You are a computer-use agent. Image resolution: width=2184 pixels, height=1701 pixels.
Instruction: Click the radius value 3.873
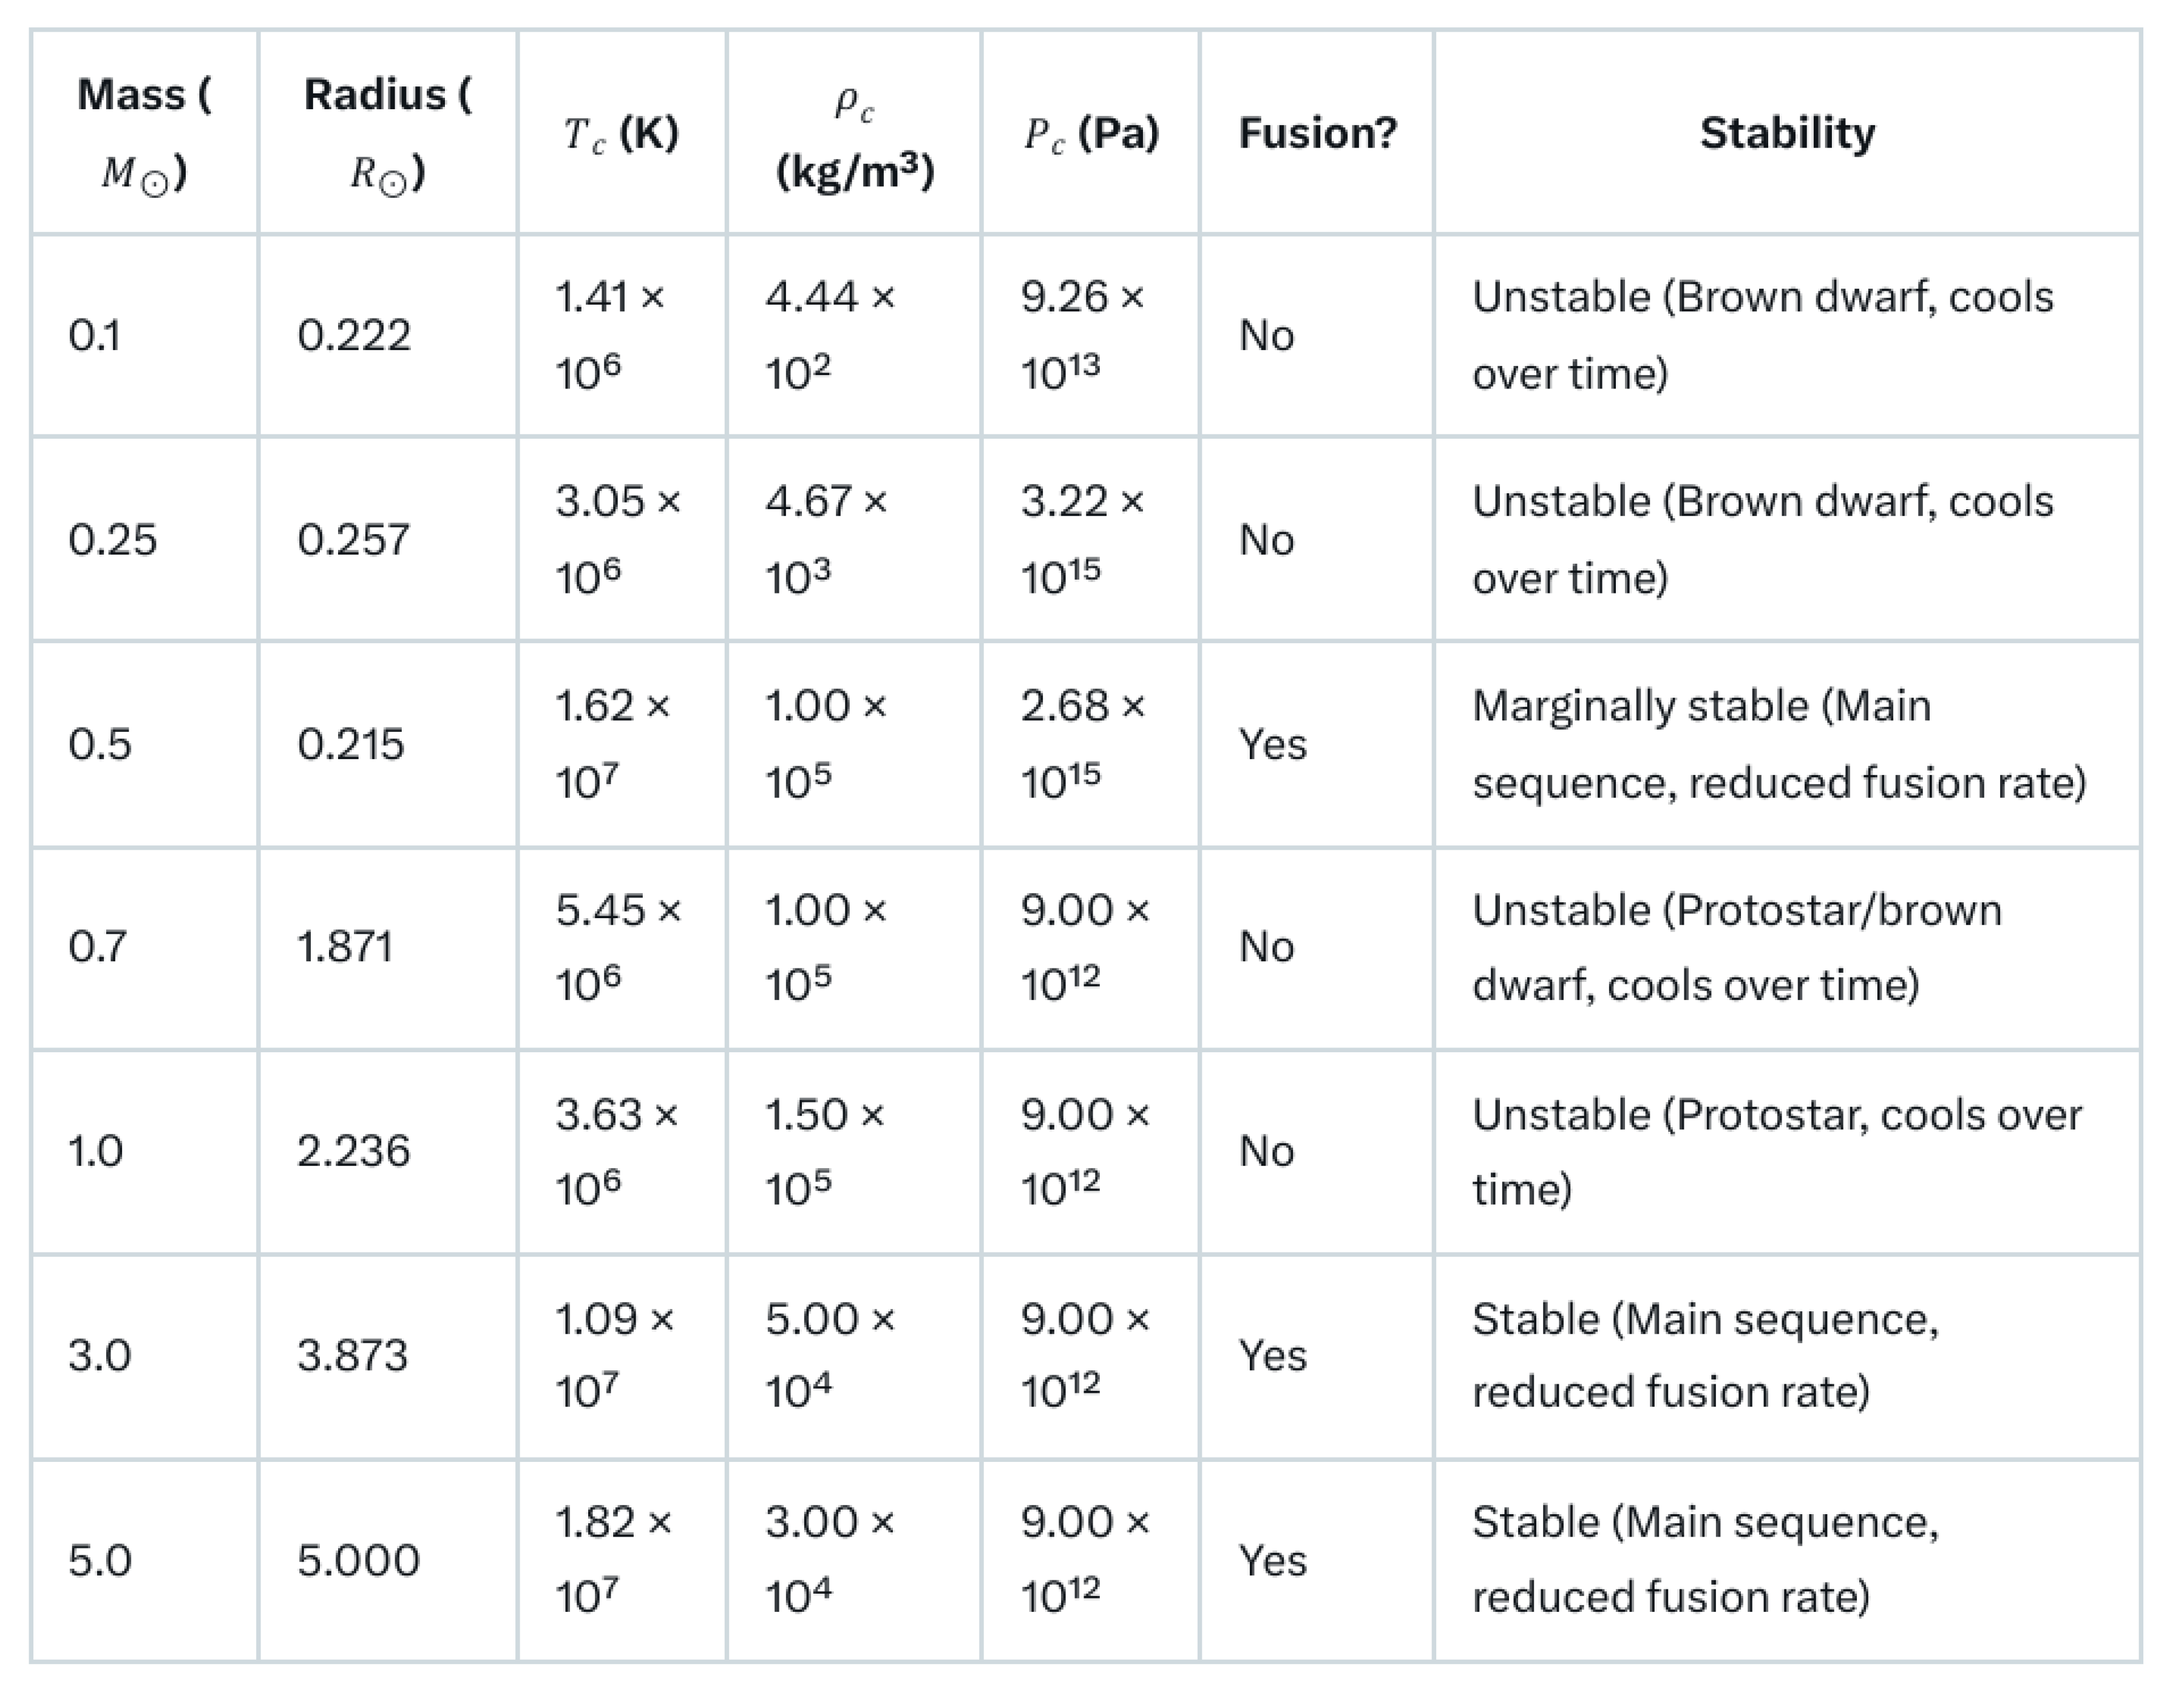pyautogui.click(x=352, y=1356)
